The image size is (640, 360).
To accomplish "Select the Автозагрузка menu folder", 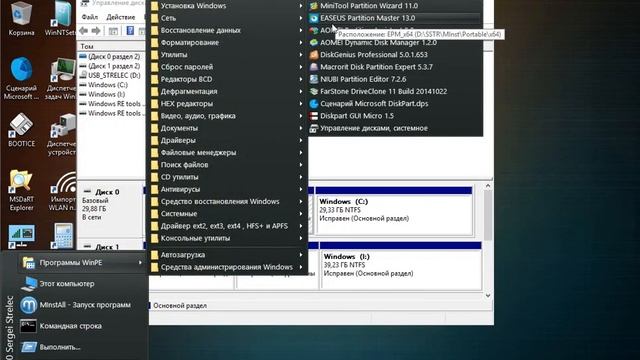I will click(x=228, y=255).
